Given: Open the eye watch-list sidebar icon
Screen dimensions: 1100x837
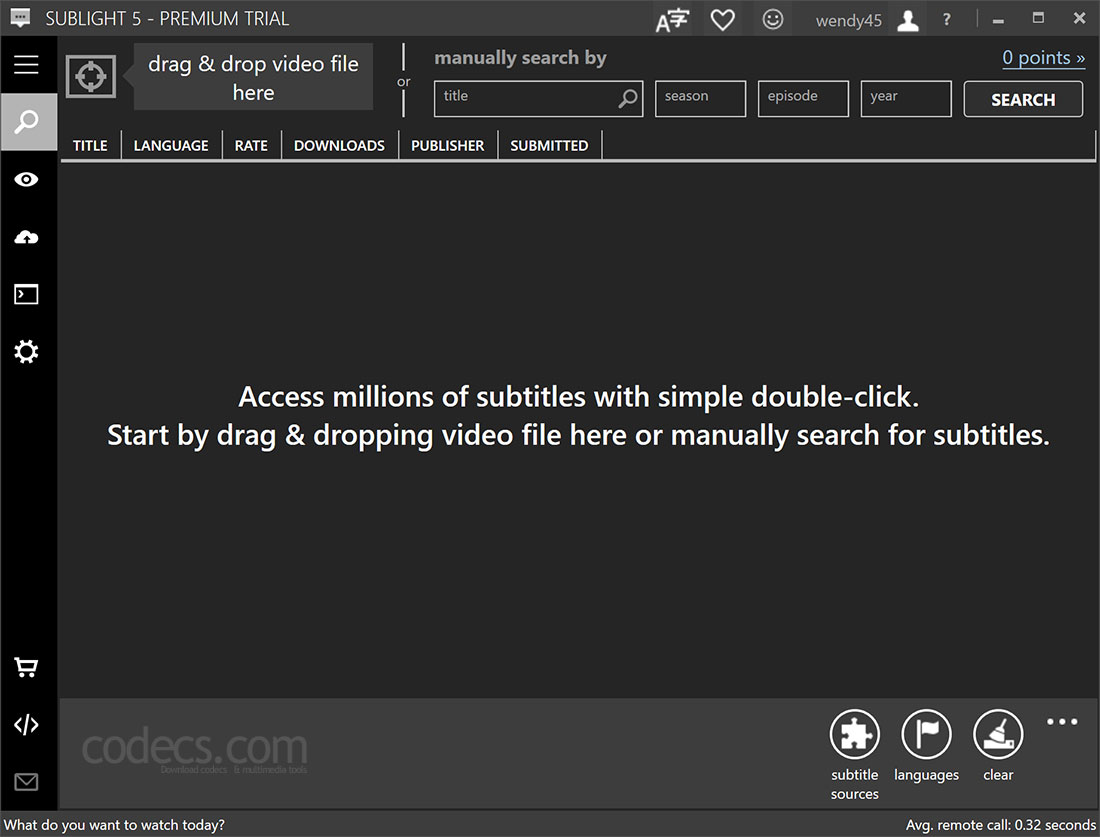Looking at the screenshot, I should (x=27, y=180).
